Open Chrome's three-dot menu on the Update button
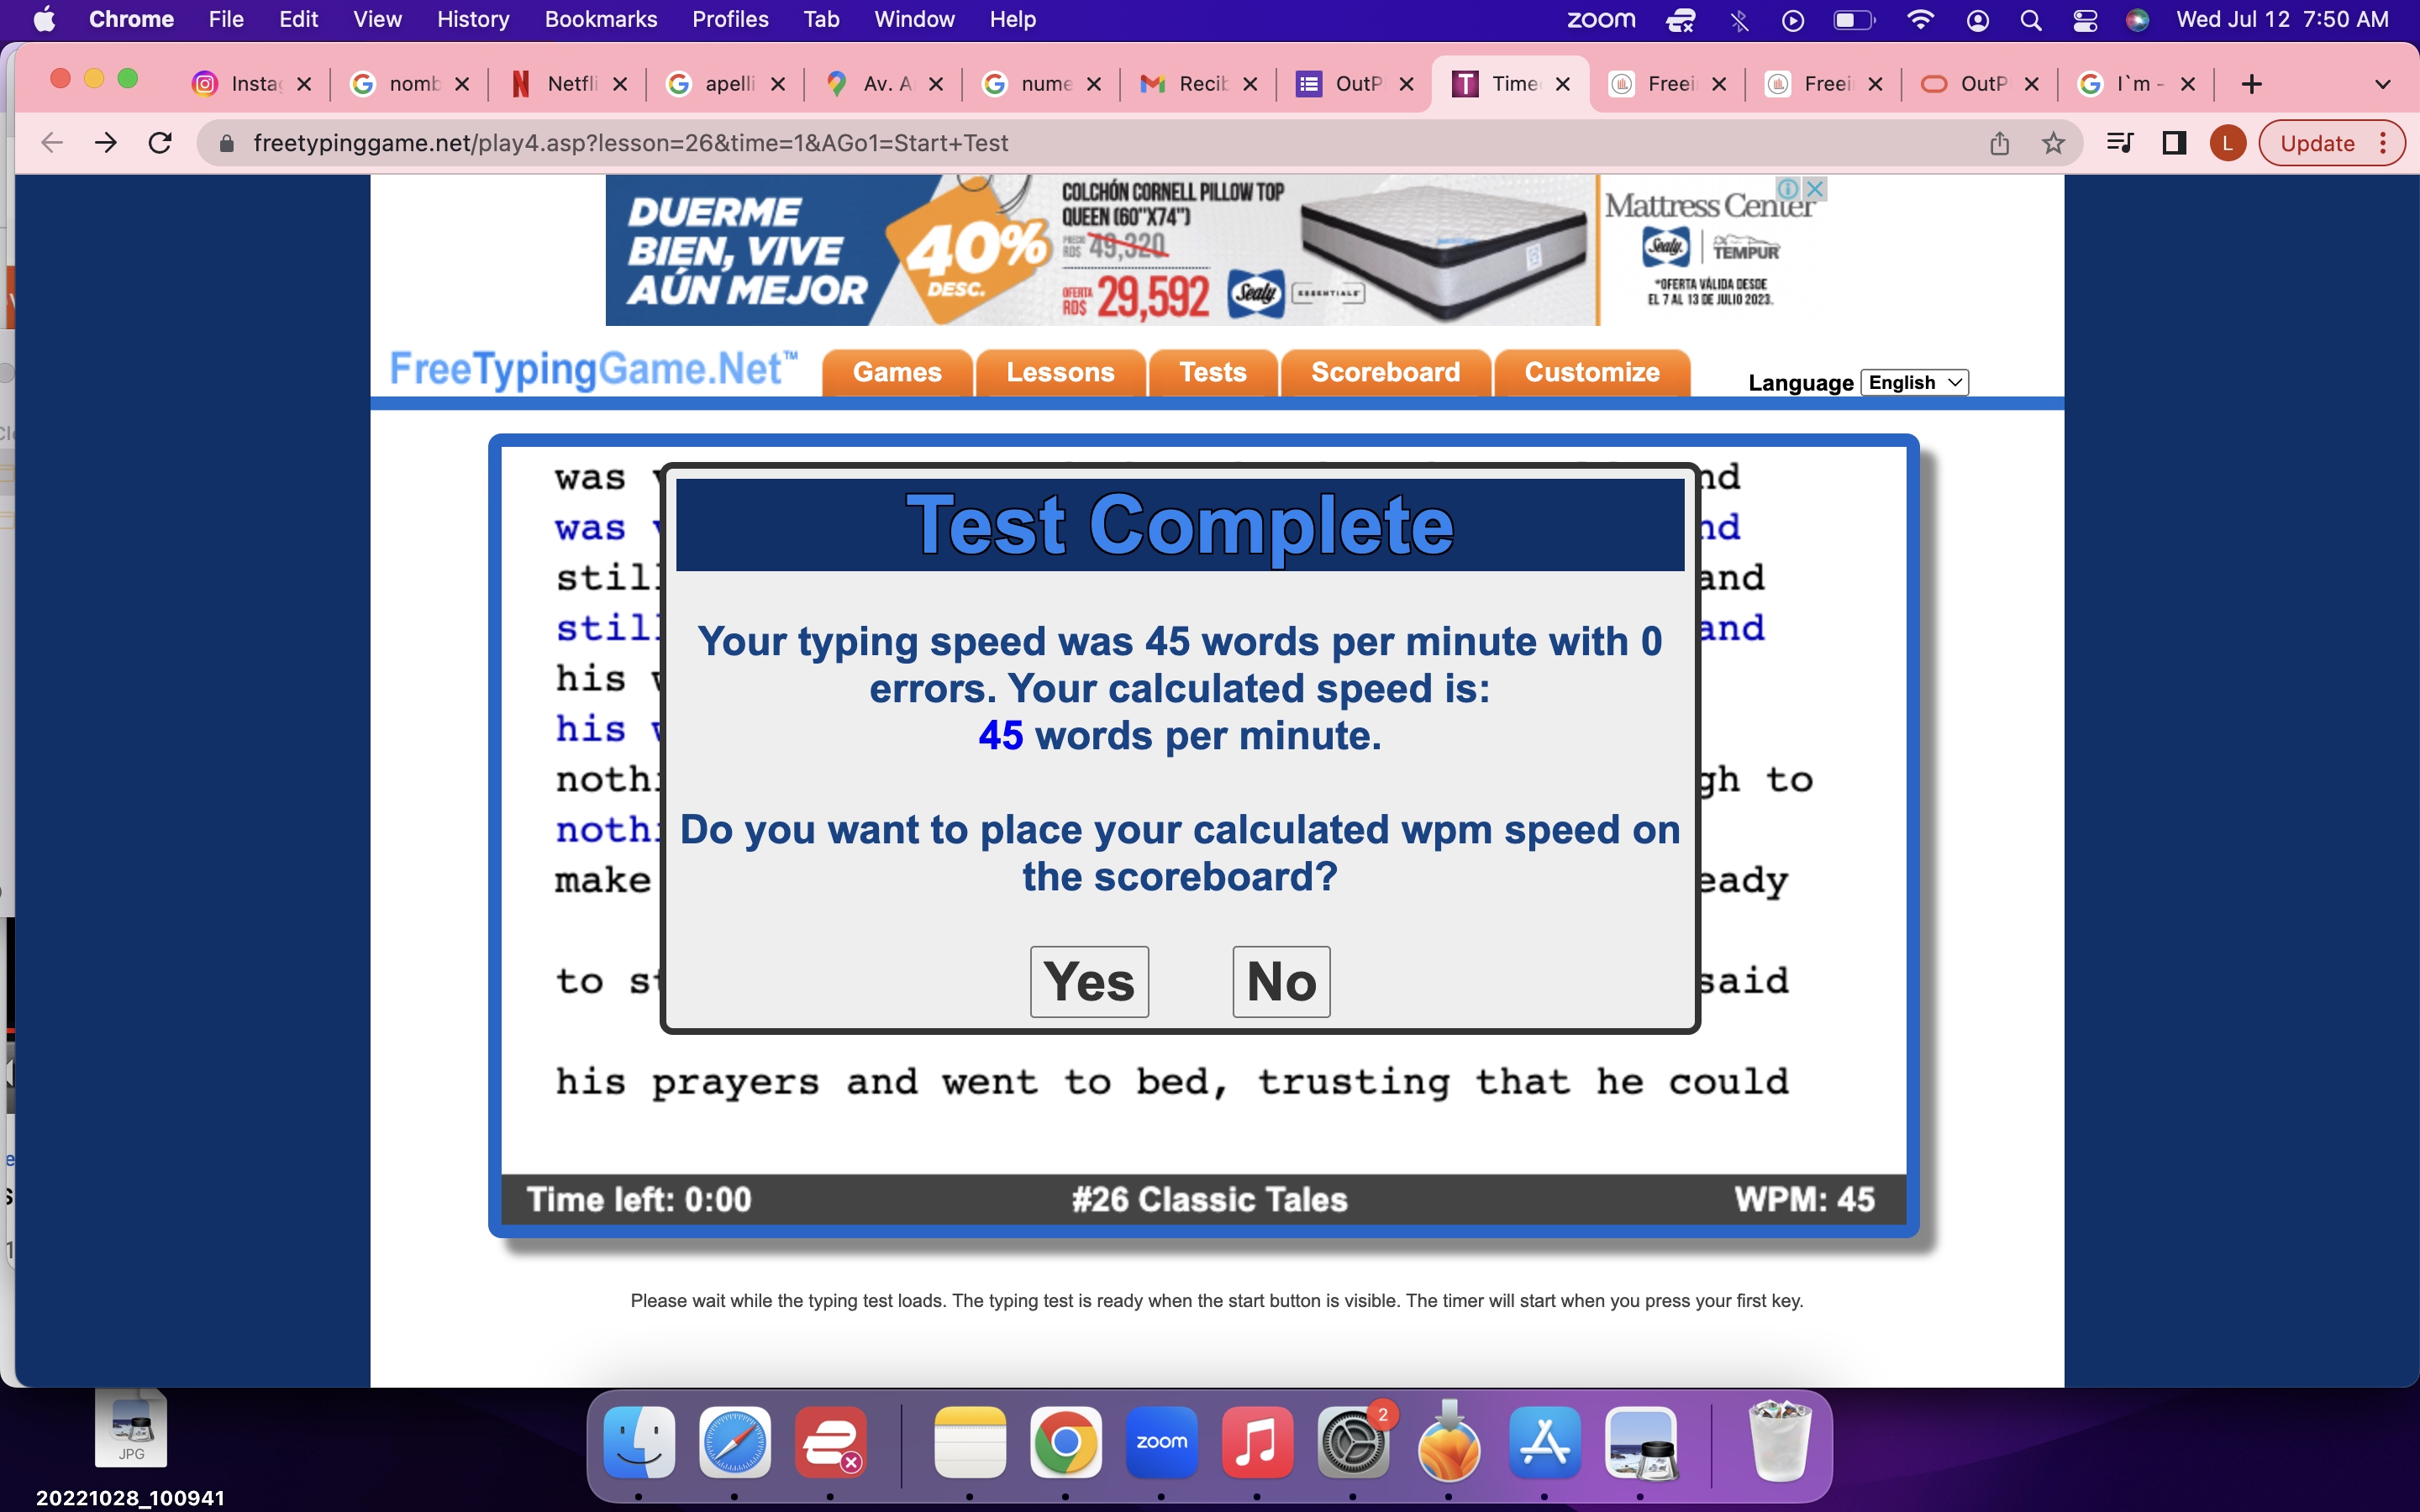The image size is (2420, 1512). 2384,143
